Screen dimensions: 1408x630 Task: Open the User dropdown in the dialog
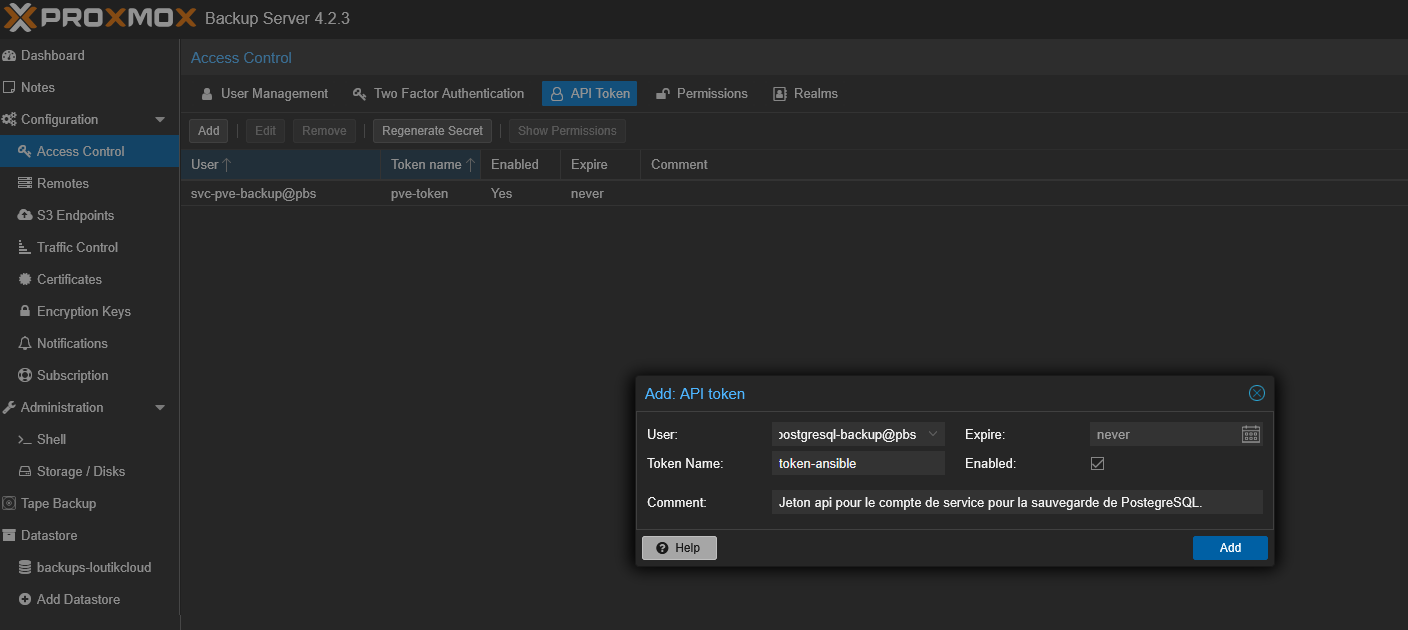pyautogui.click(x=933, y=434)
